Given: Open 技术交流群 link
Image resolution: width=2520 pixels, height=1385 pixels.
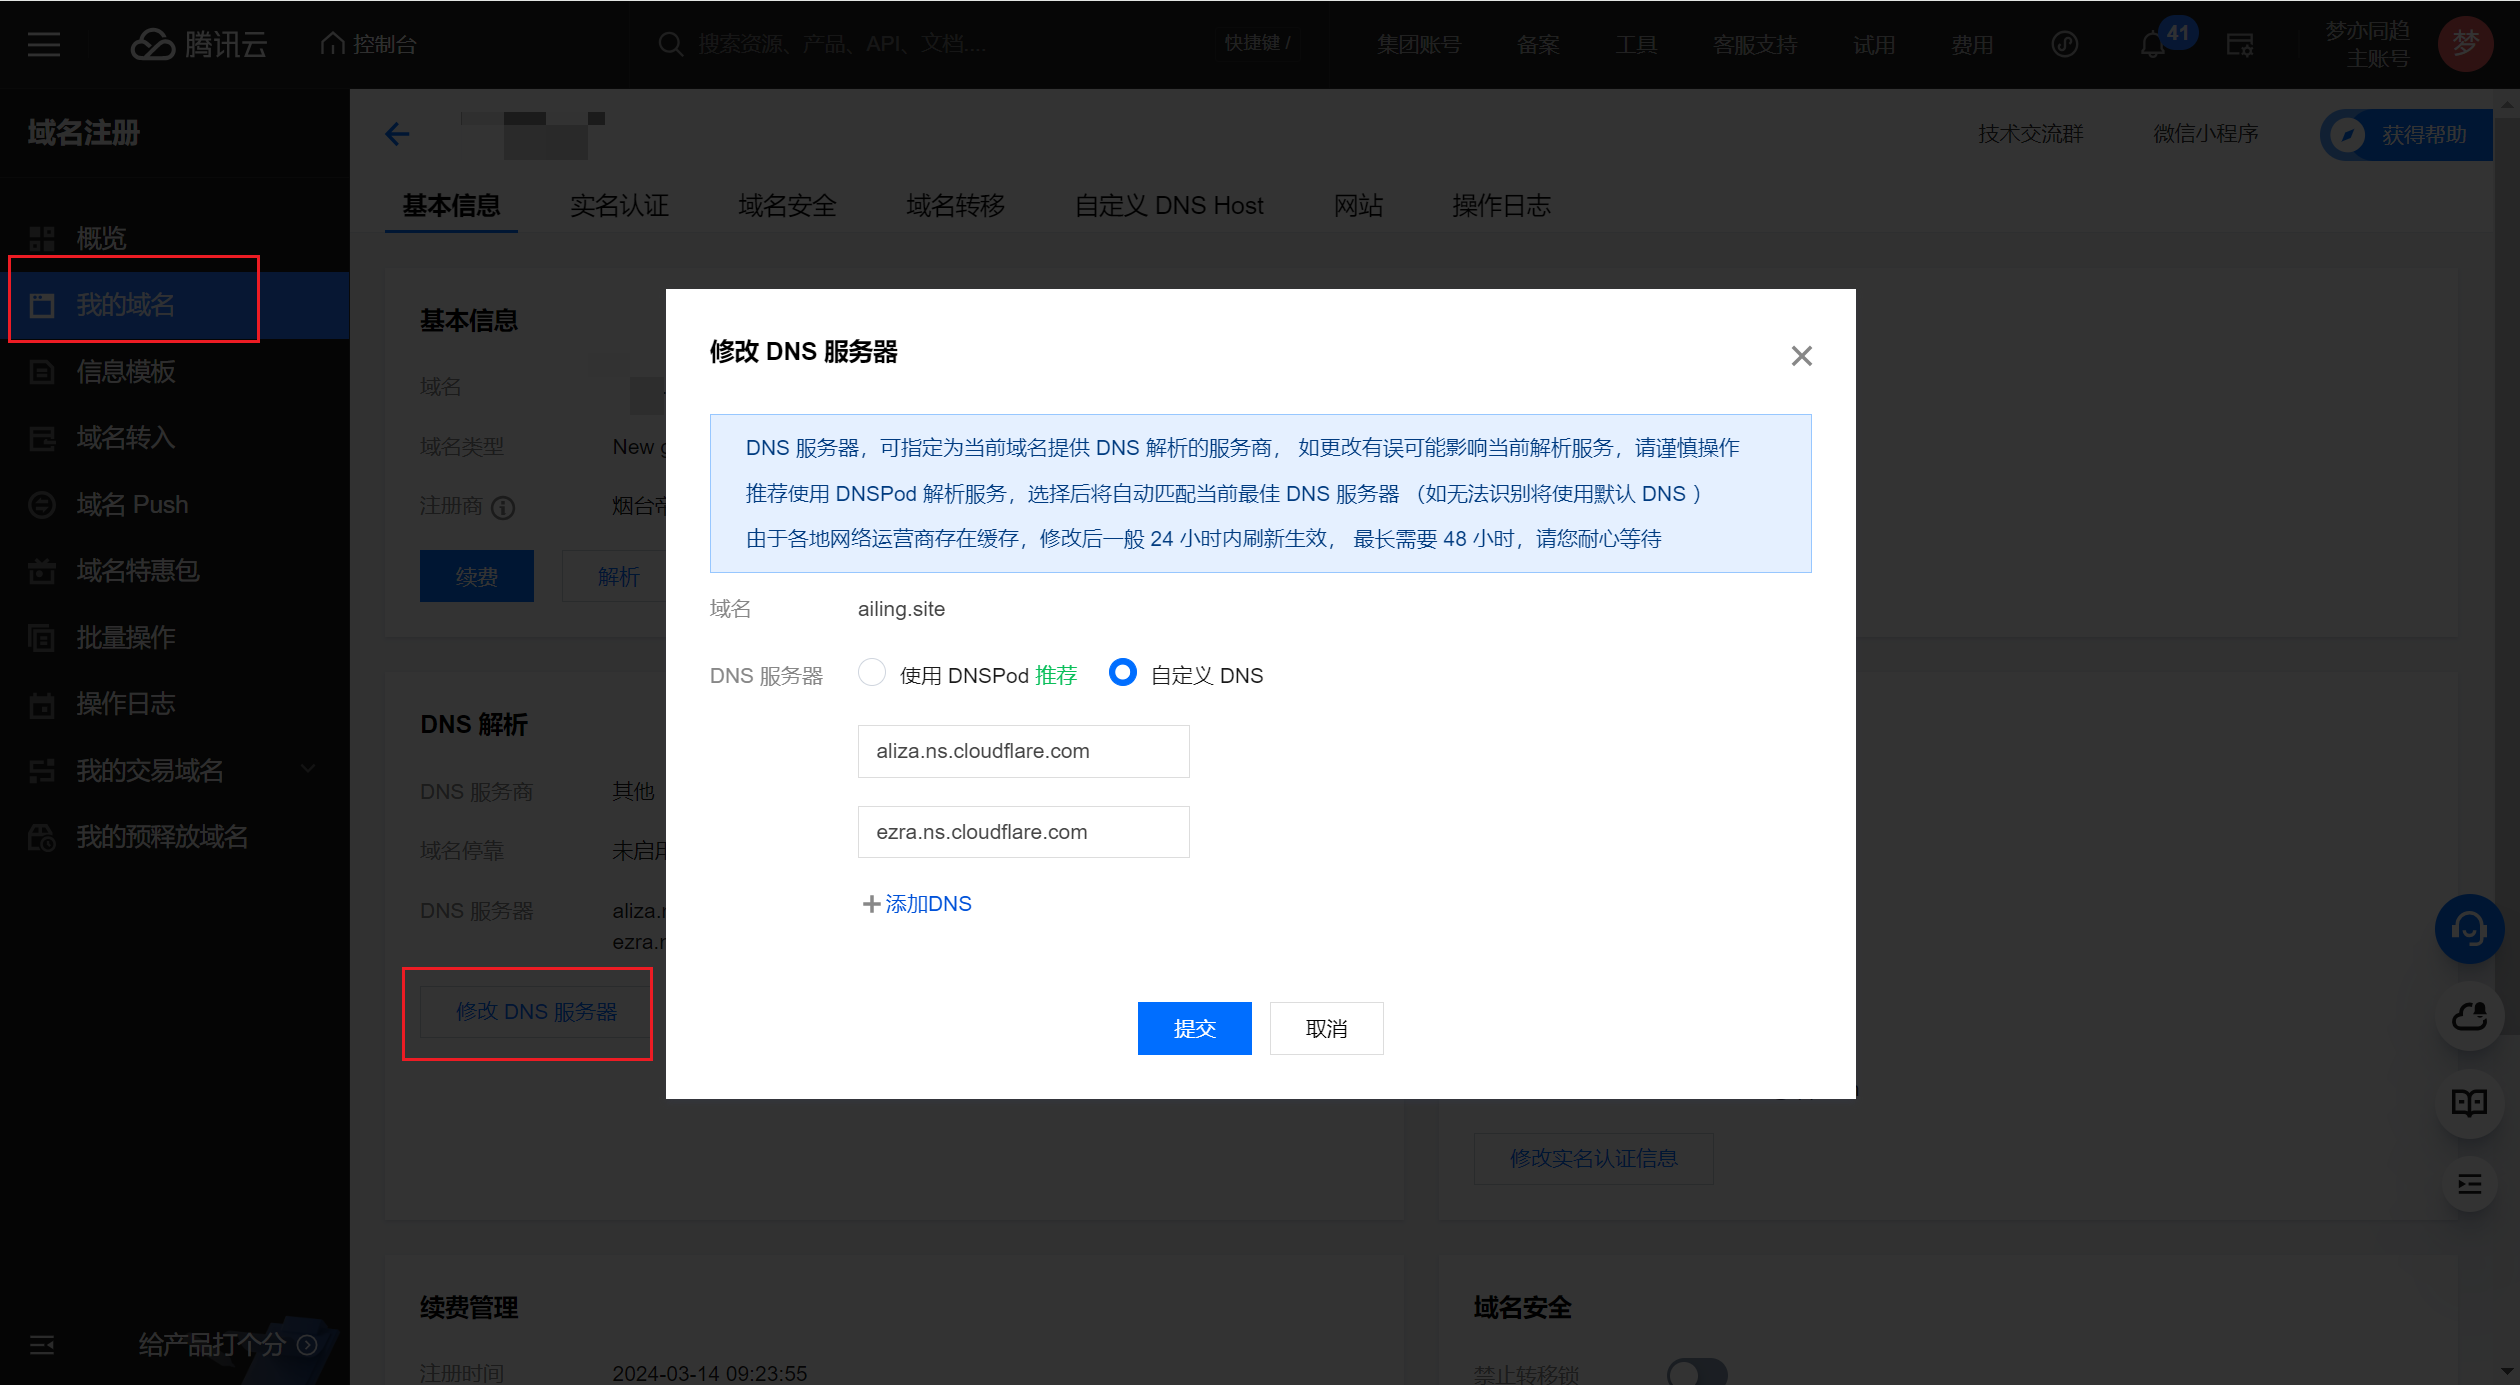Looking at the screenshot, I should pos(2031,134).
